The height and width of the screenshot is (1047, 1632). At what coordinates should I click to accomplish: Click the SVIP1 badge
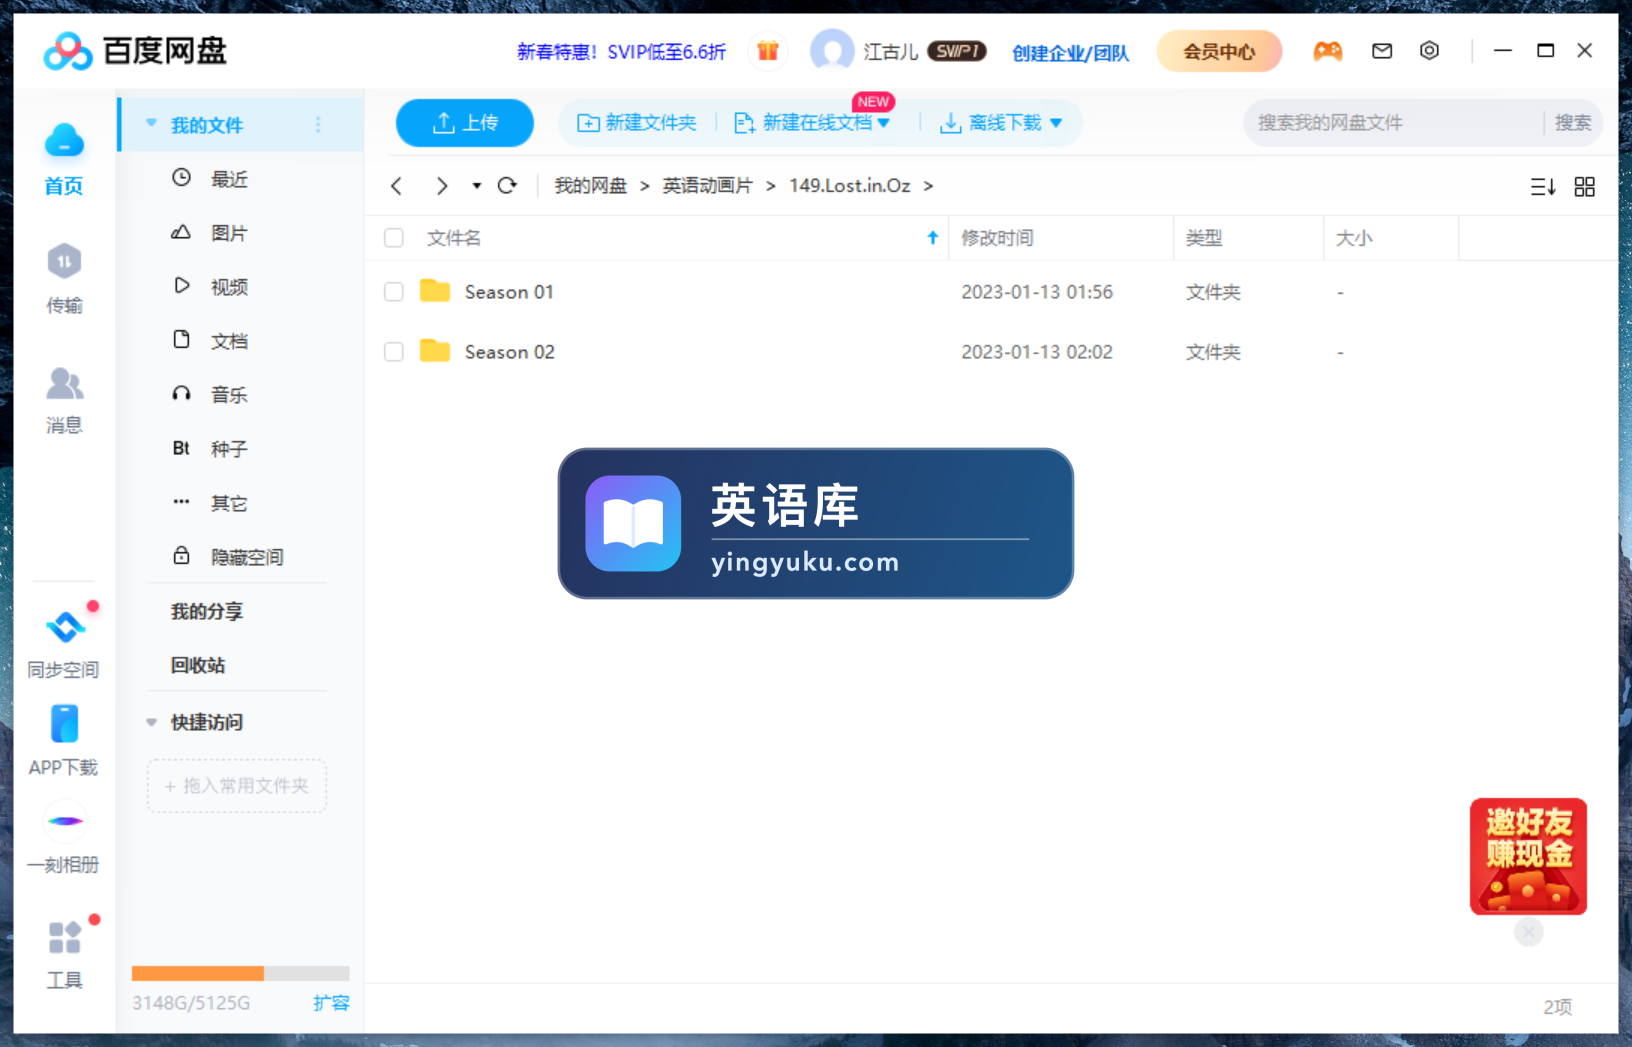957,51
